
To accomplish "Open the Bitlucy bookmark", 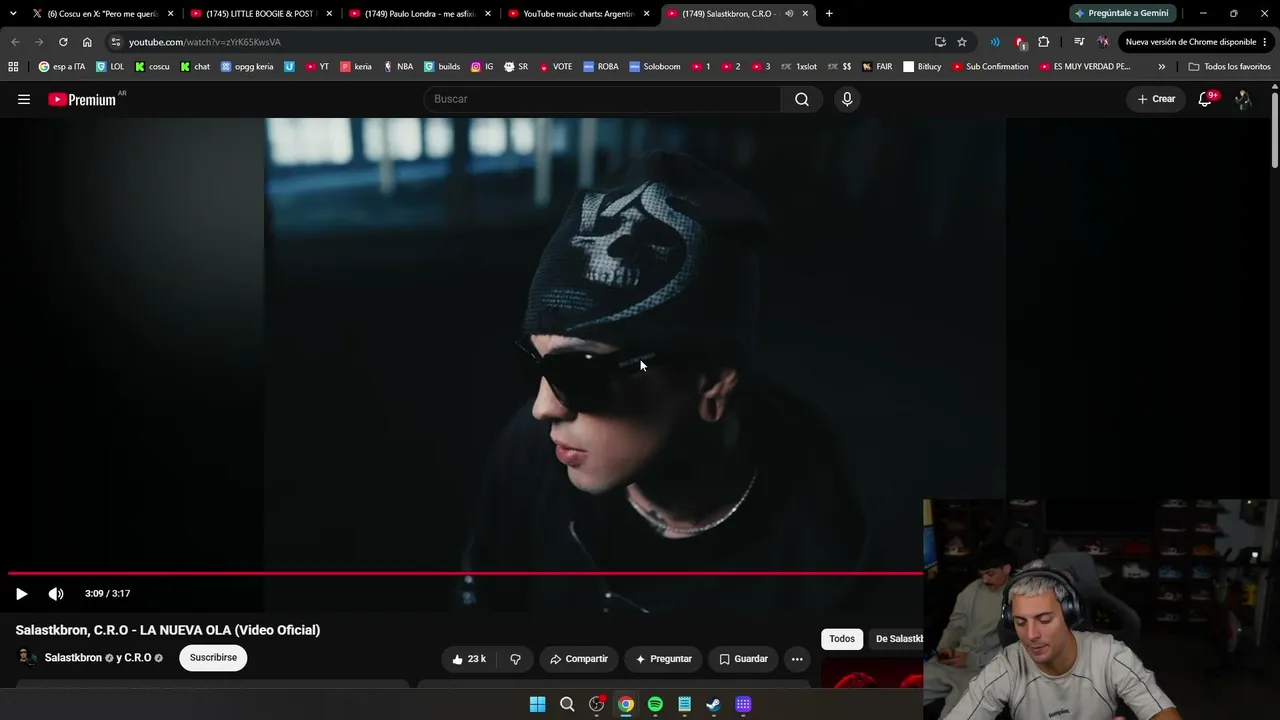I will [922, 67].
